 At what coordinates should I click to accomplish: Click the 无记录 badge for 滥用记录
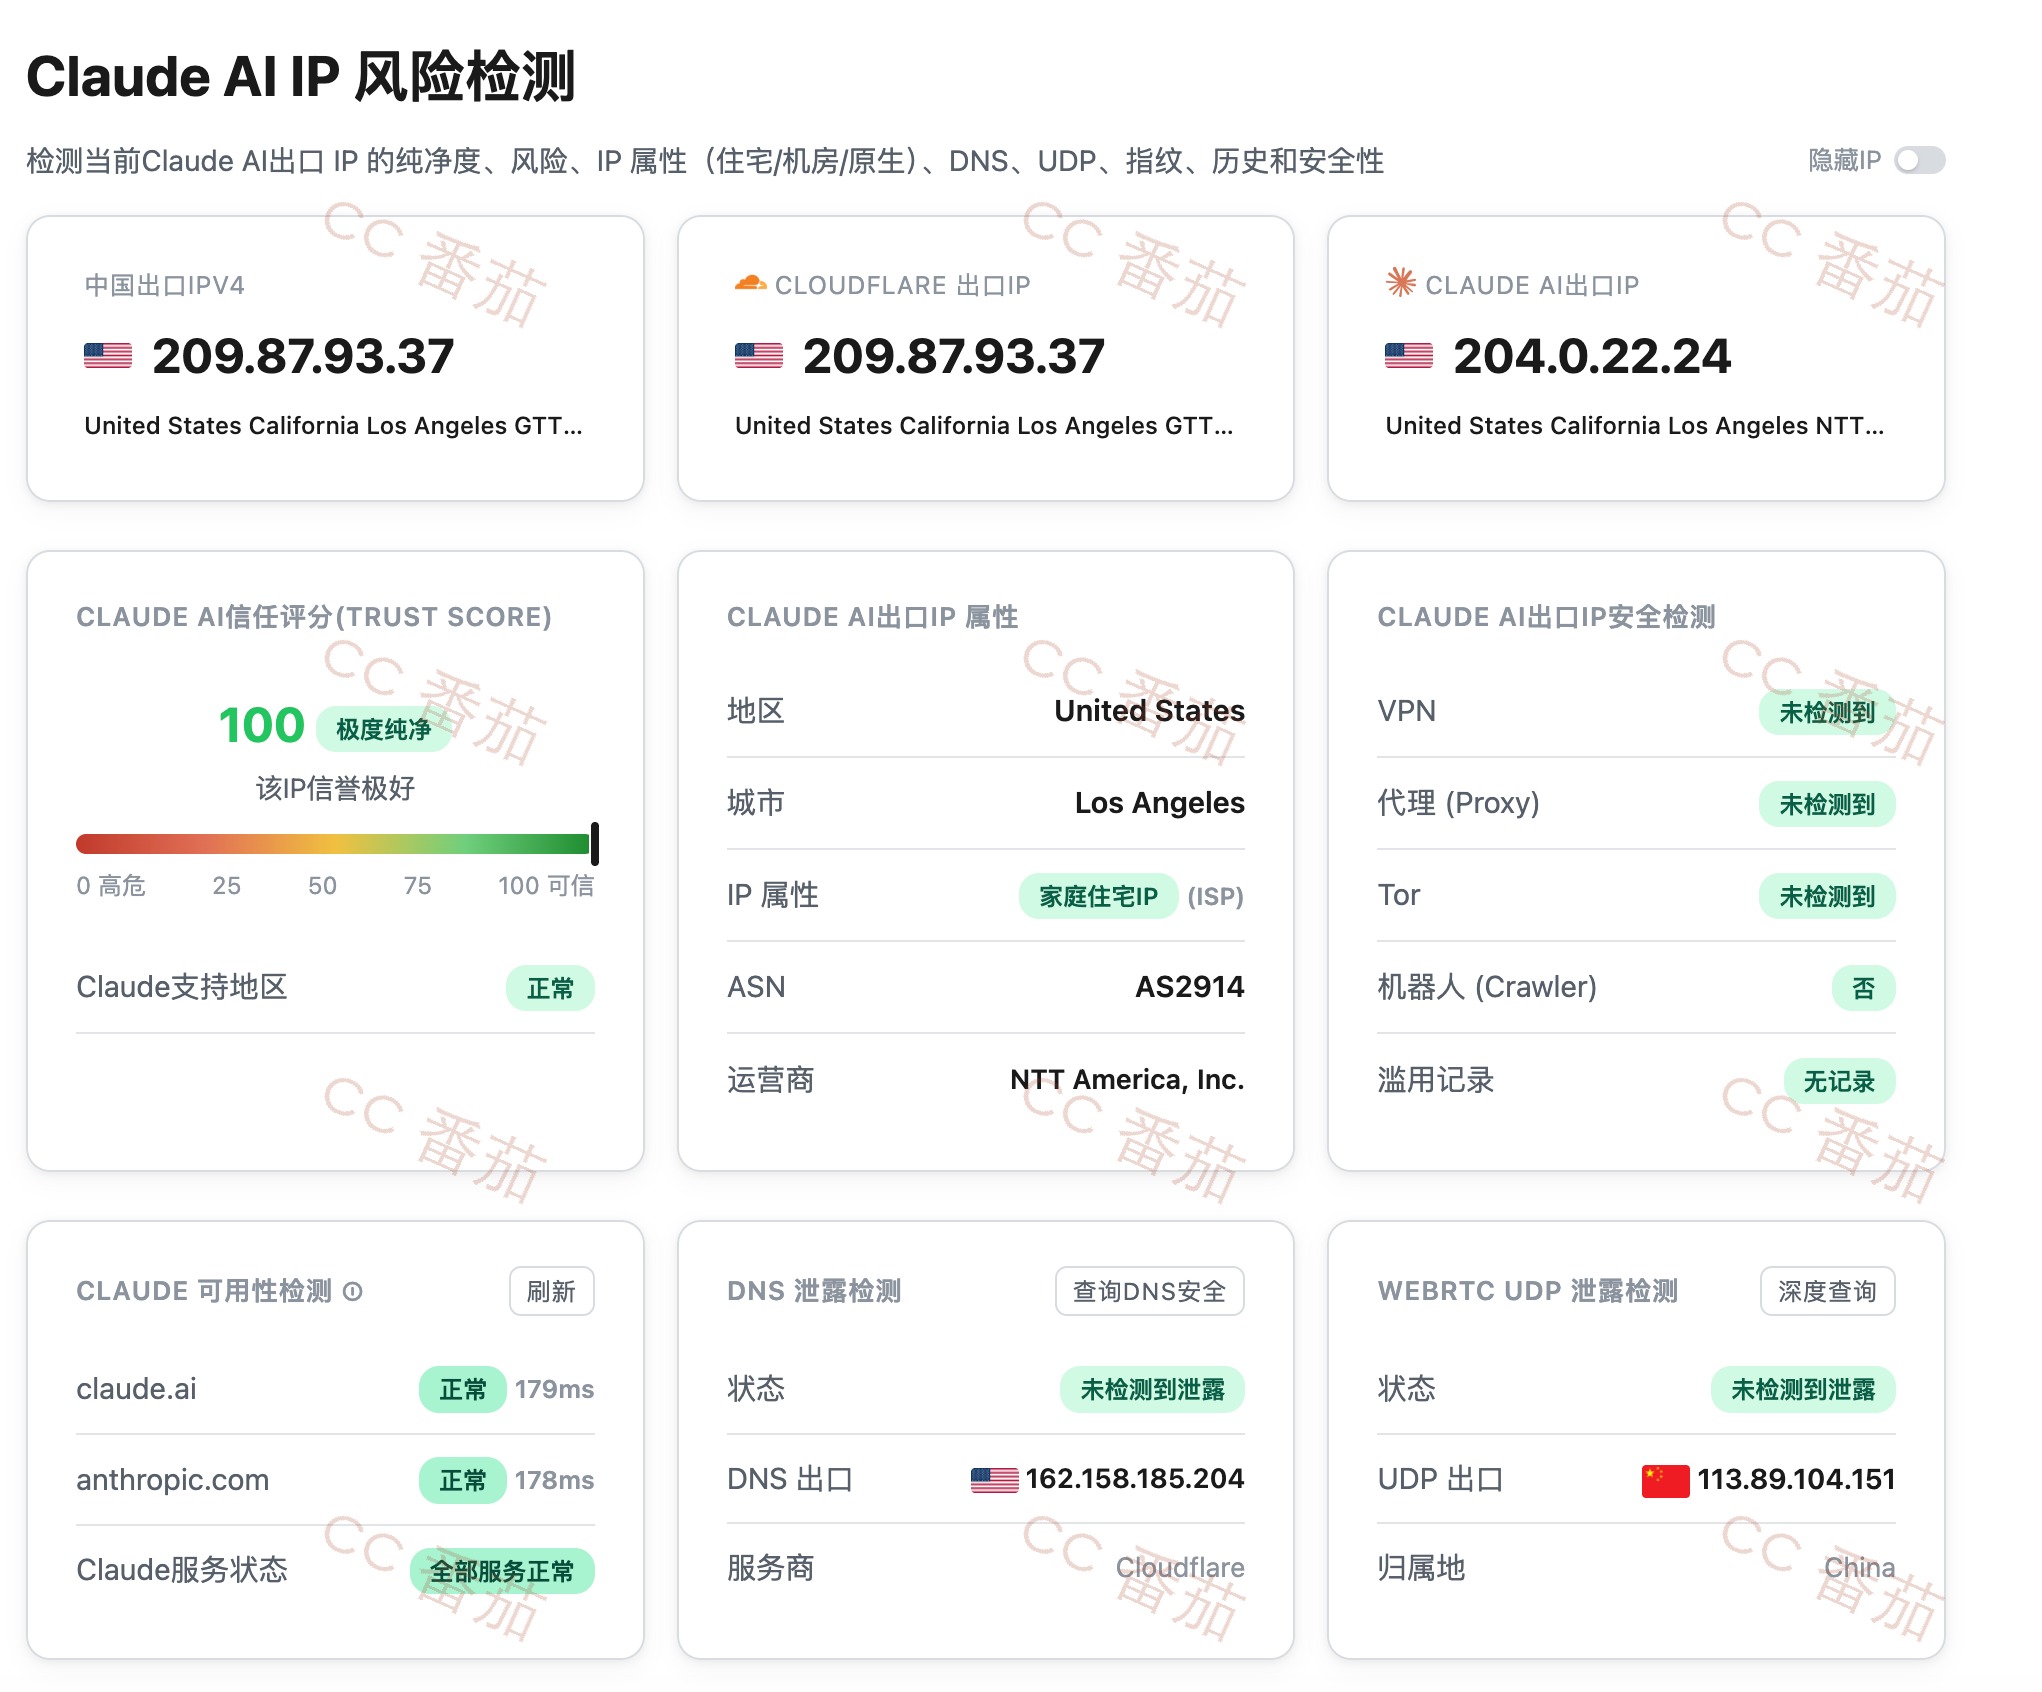coord(1839,1081)
